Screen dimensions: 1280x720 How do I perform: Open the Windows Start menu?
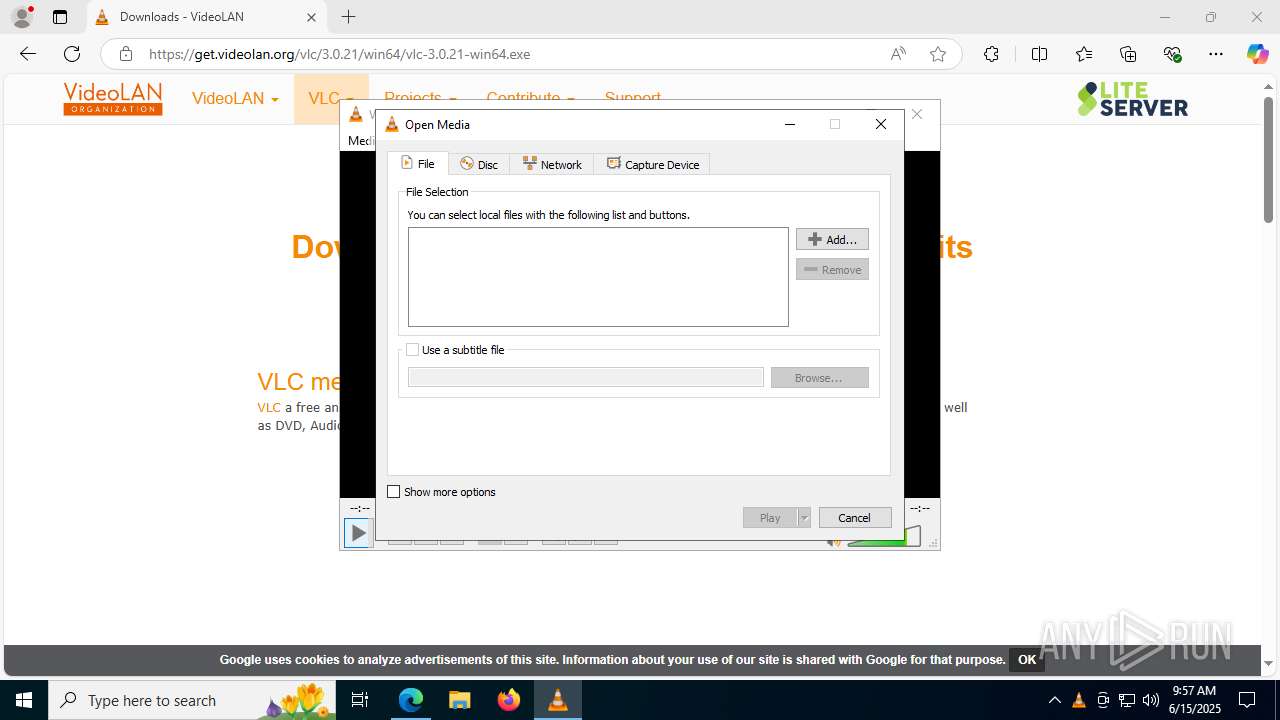coord(24,700)
